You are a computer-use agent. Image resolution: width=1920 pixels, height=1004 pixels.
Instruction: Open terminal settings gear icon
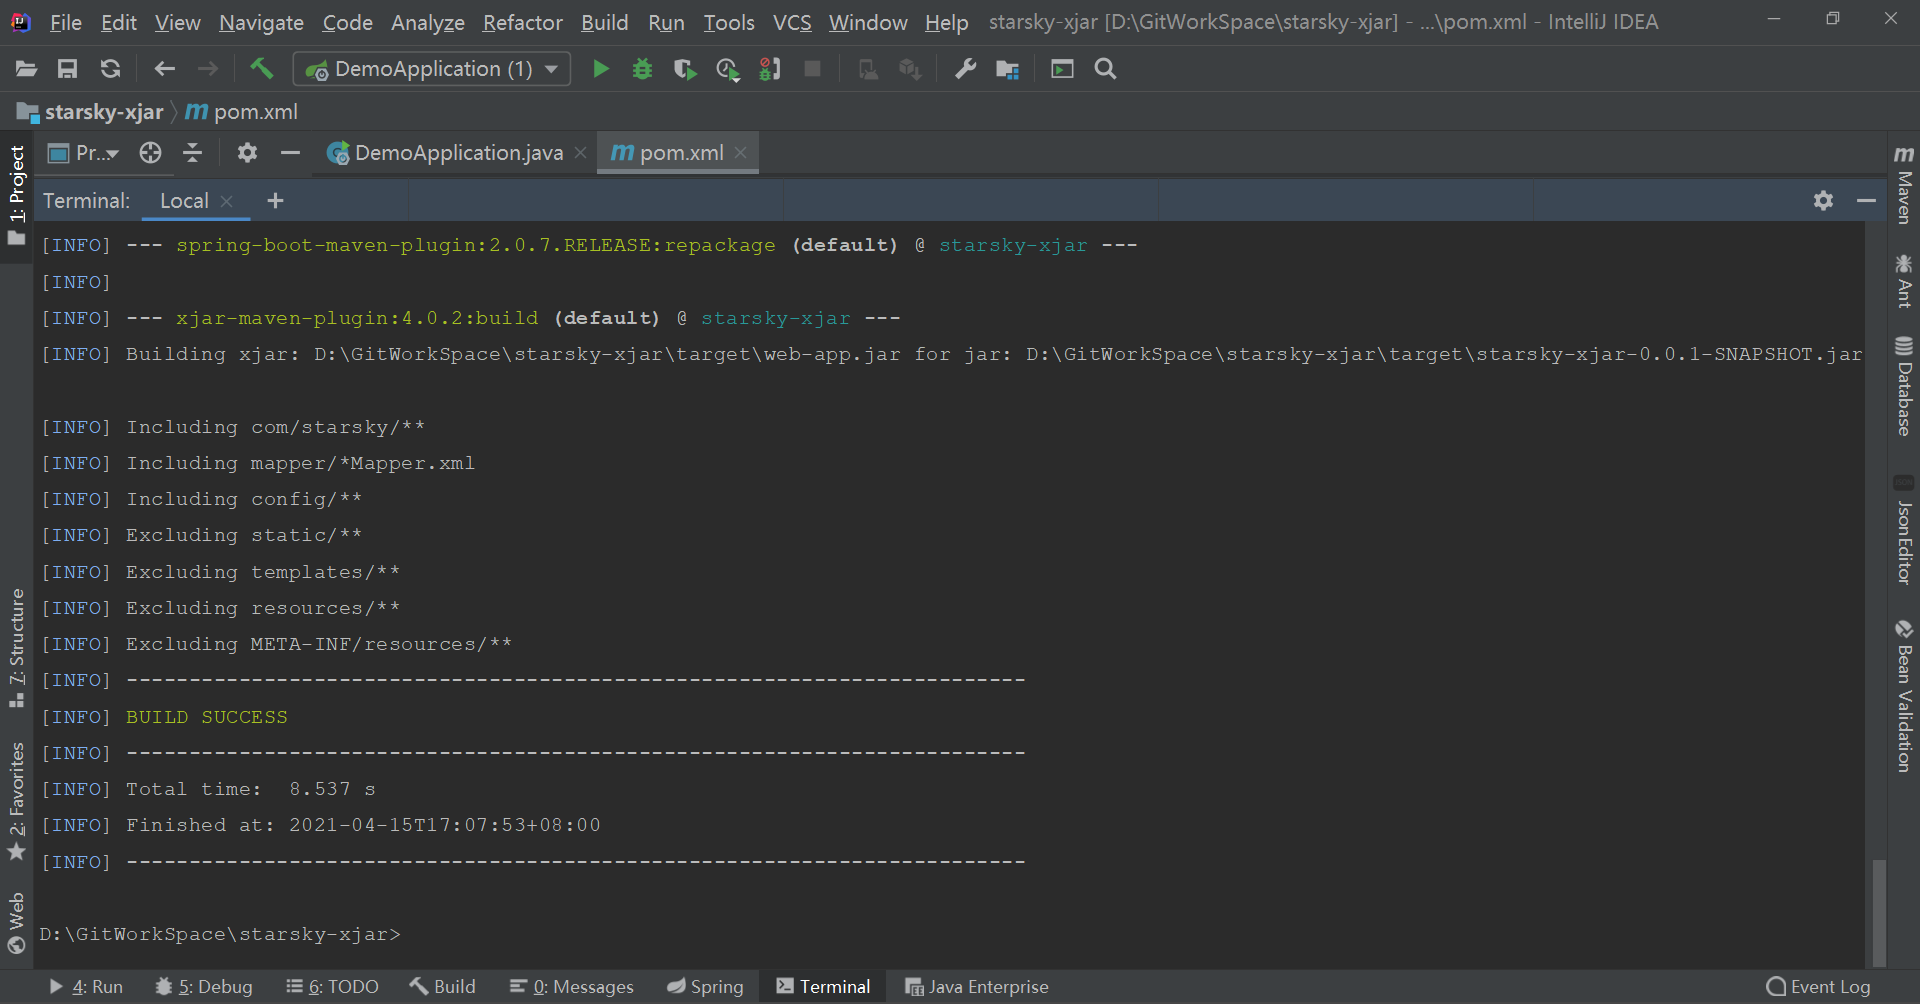coord(1823,201)
